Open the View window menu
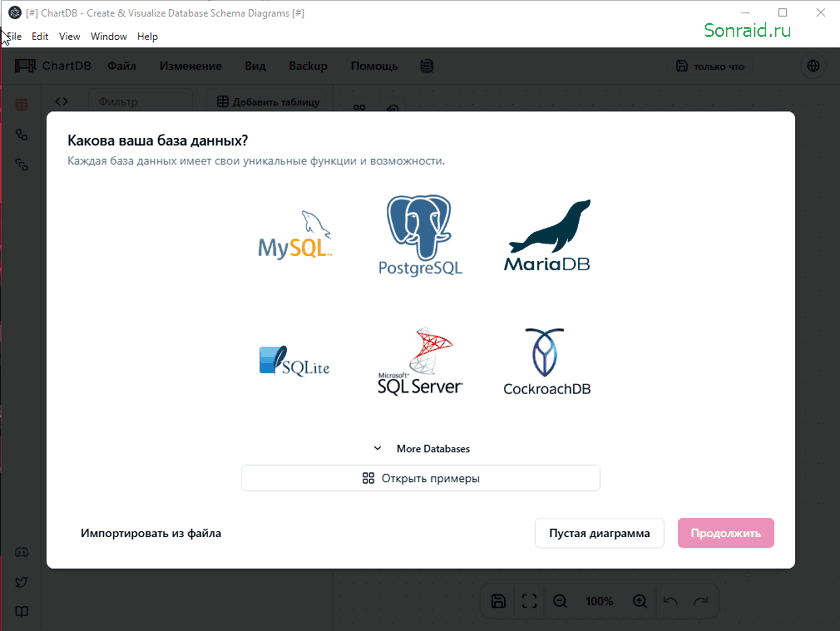This screenshot has height=631, width=840. tap(70, 36)
